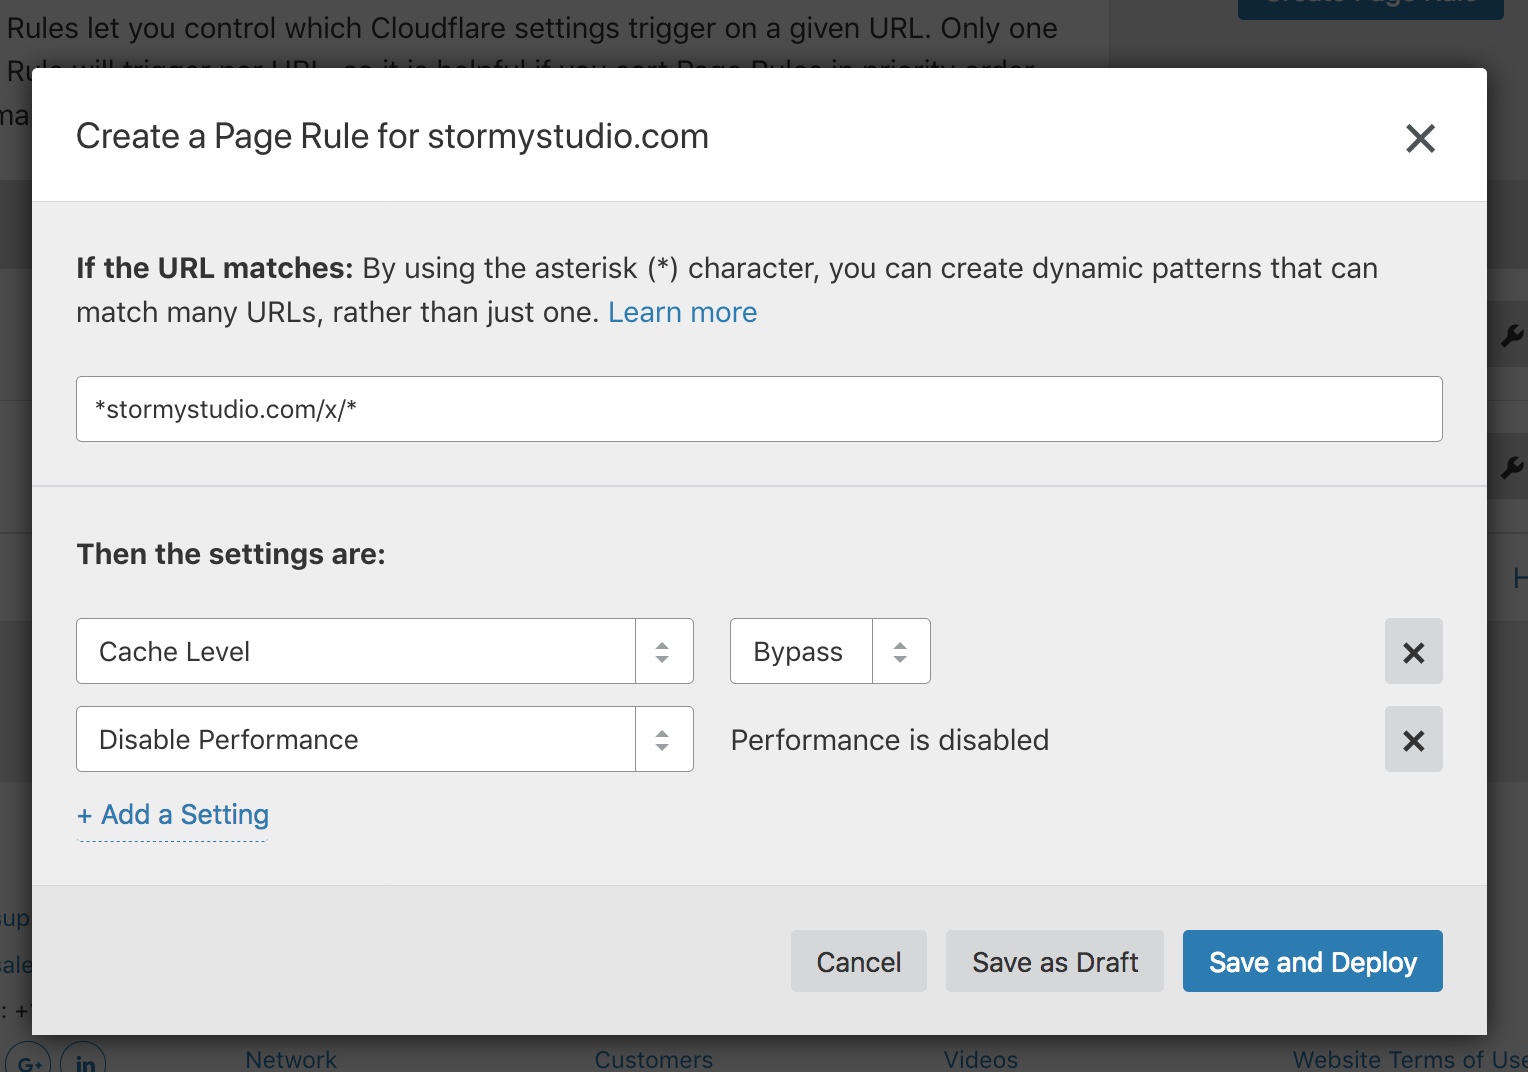Click the Add a Setting link
1528x1072 pixels.
pos(173,815)
